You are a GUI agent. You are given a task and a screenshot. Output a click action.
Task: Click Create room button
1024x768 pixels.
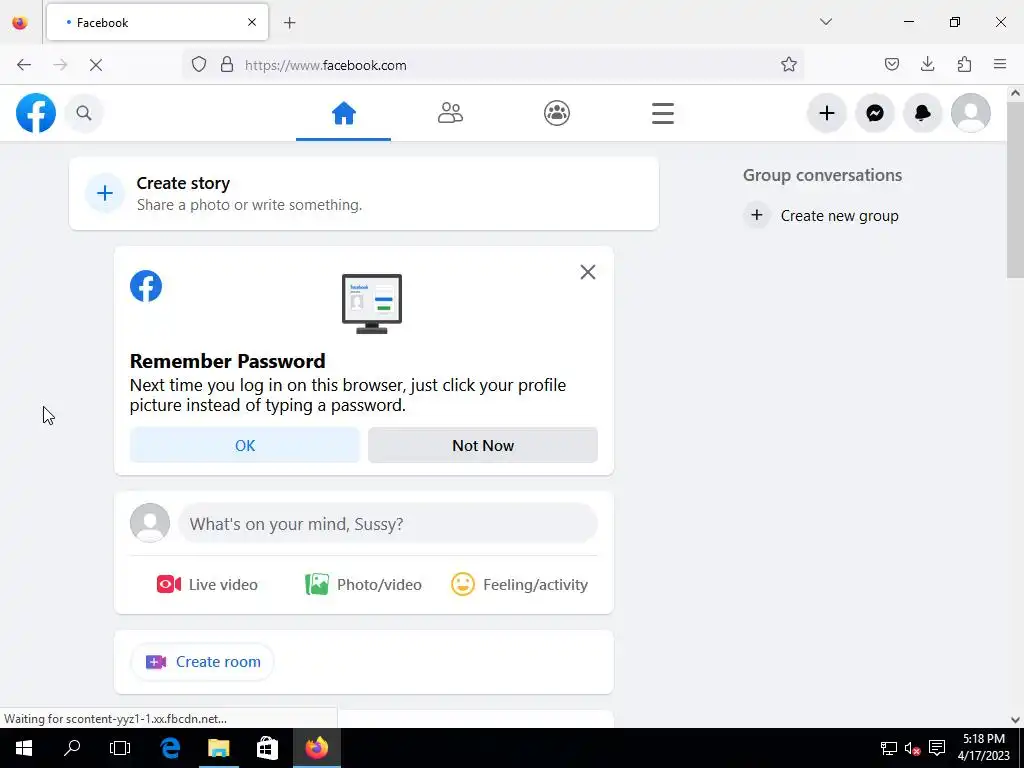tap(202, 662)
